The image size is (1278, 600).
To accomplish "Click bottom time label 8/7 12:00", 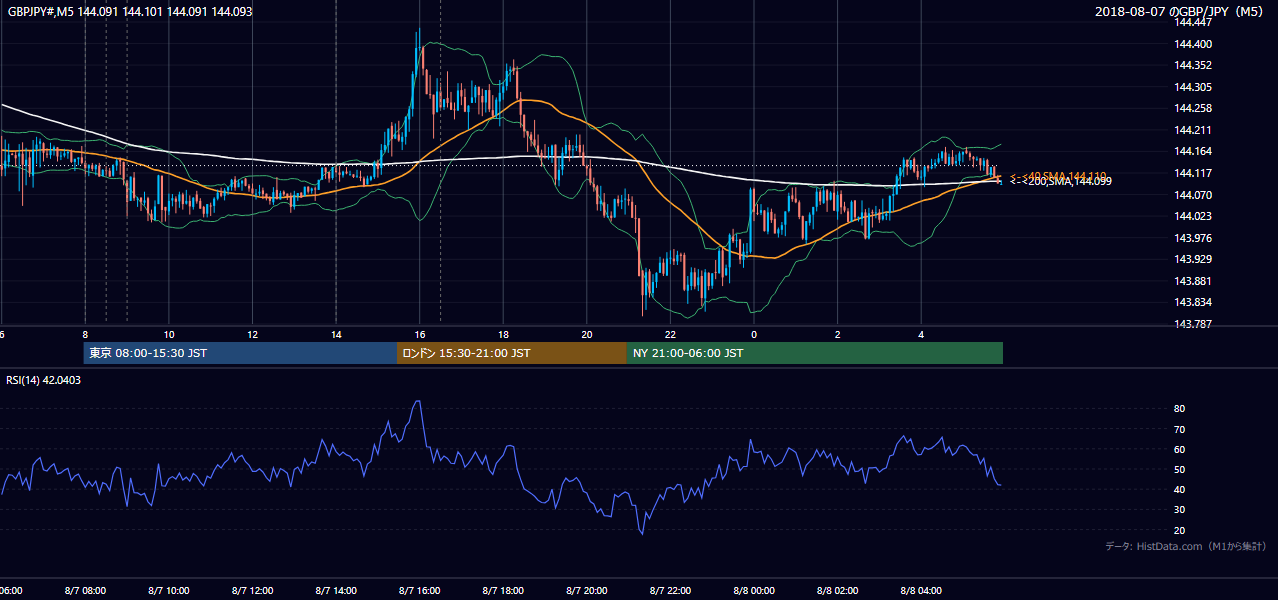I will 253,590.
